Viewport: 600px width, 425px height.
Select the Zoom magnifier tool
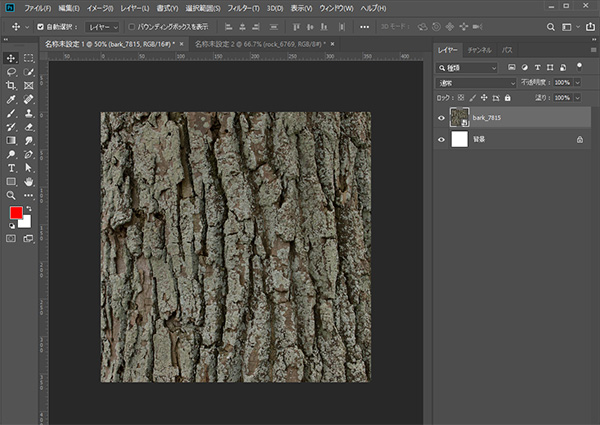[x=10, y=196]
